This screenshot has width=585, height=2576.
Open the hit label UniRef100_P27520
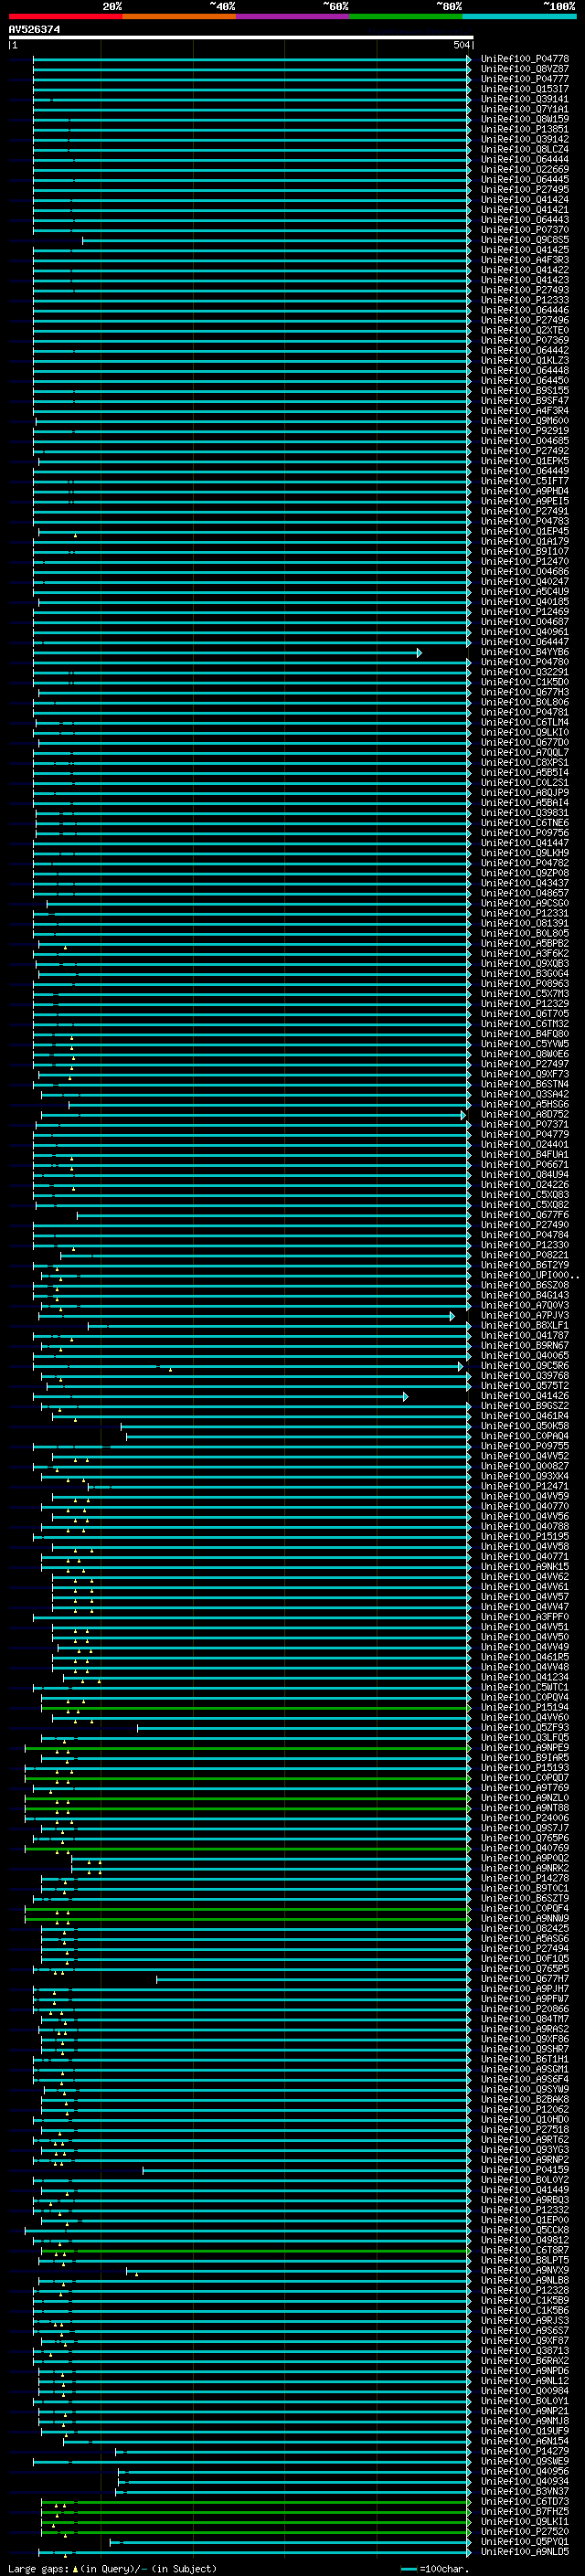tap(525, 2532)
